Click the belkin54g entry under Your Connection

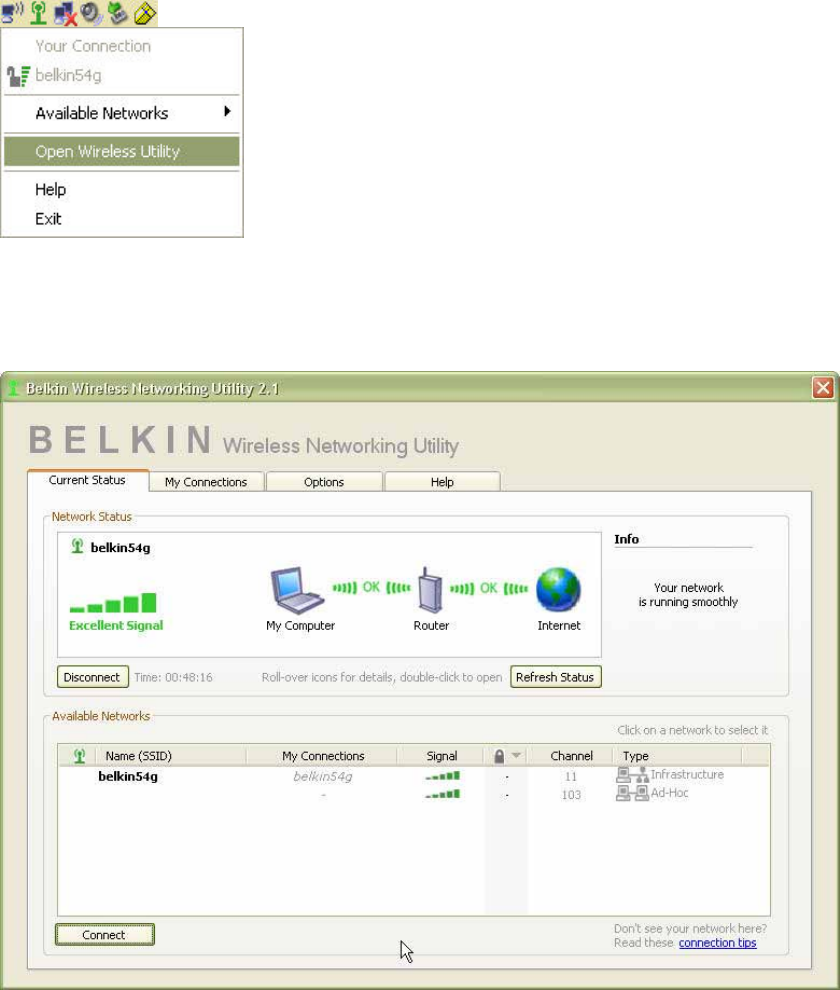point(121,76)
